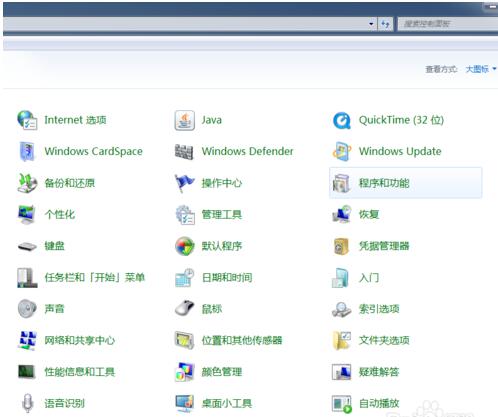Click the Internet 选项 text link

tap(75, 120)
